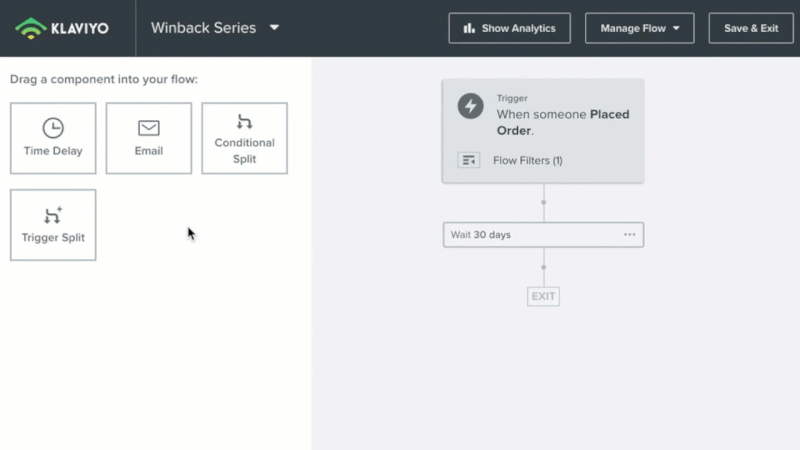Image resolution: width=800 pixels, height=450 pixels.
Task: Click the EXIT node in the flow
Action: (543, 296)
